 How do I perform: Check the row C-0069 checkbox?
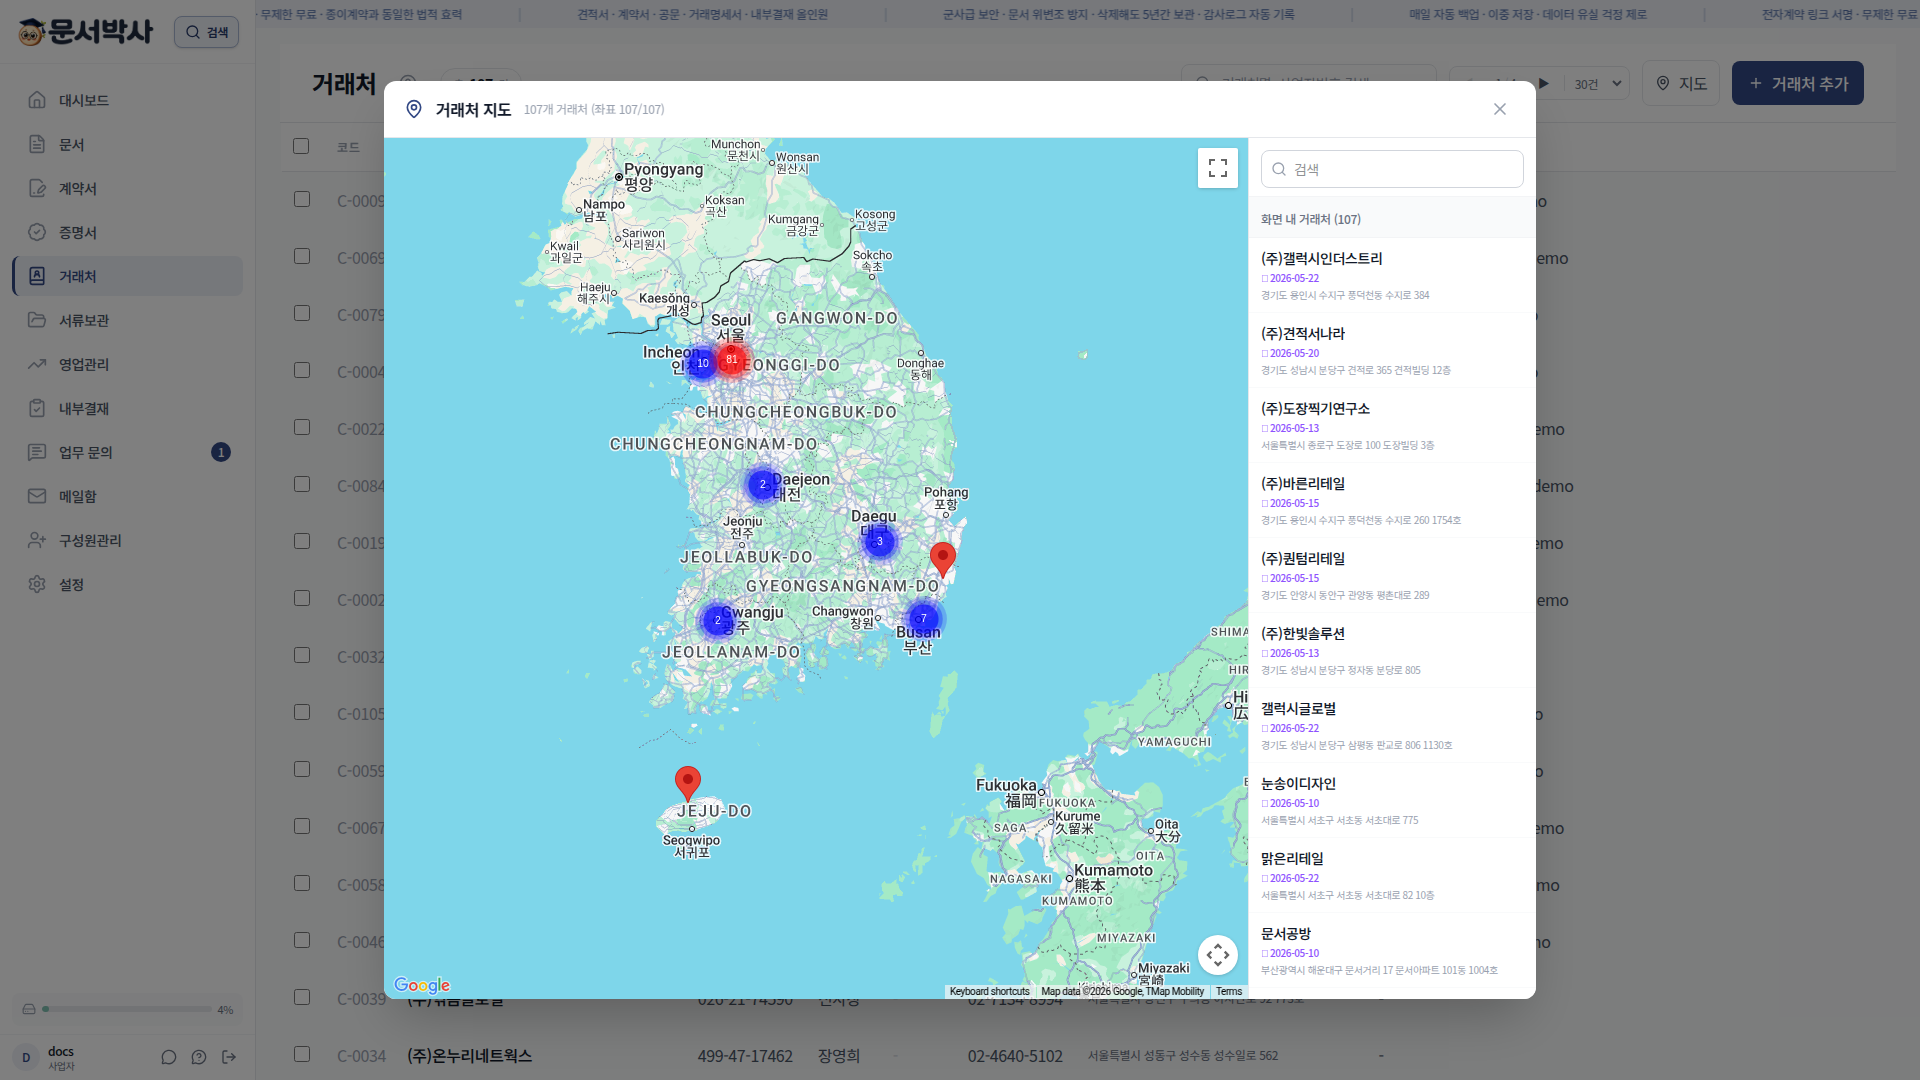(302, 256)
